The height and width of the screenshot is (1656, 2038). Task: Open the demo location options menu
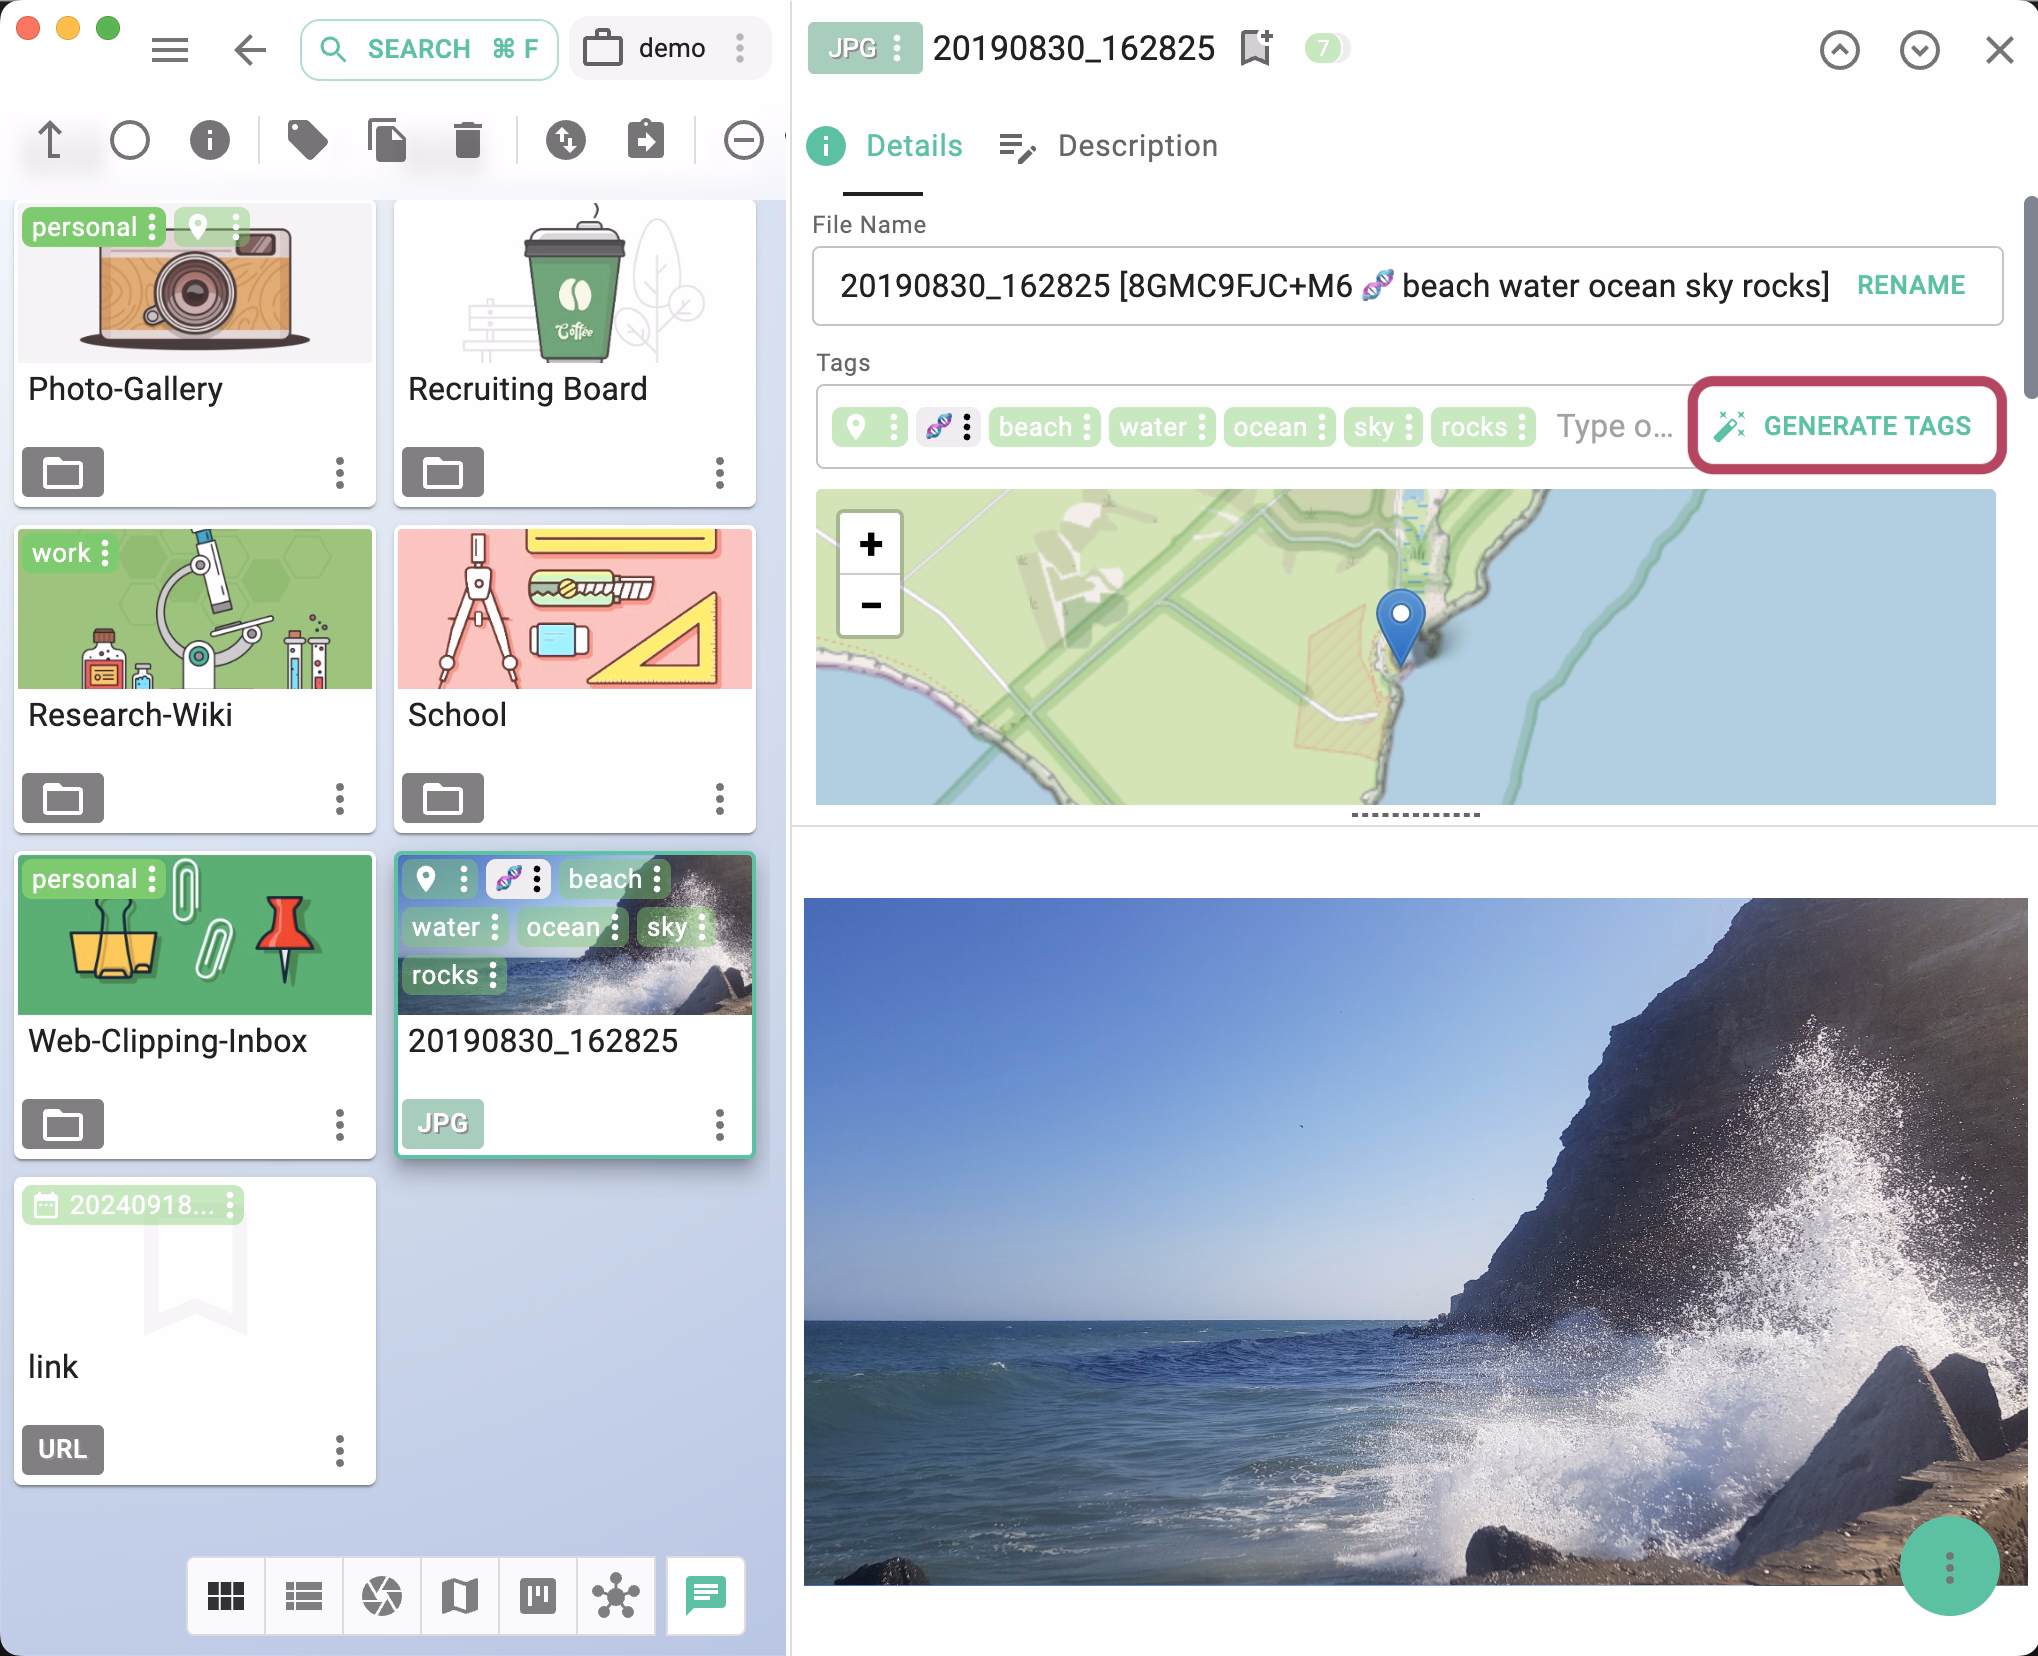click(740, 48)
